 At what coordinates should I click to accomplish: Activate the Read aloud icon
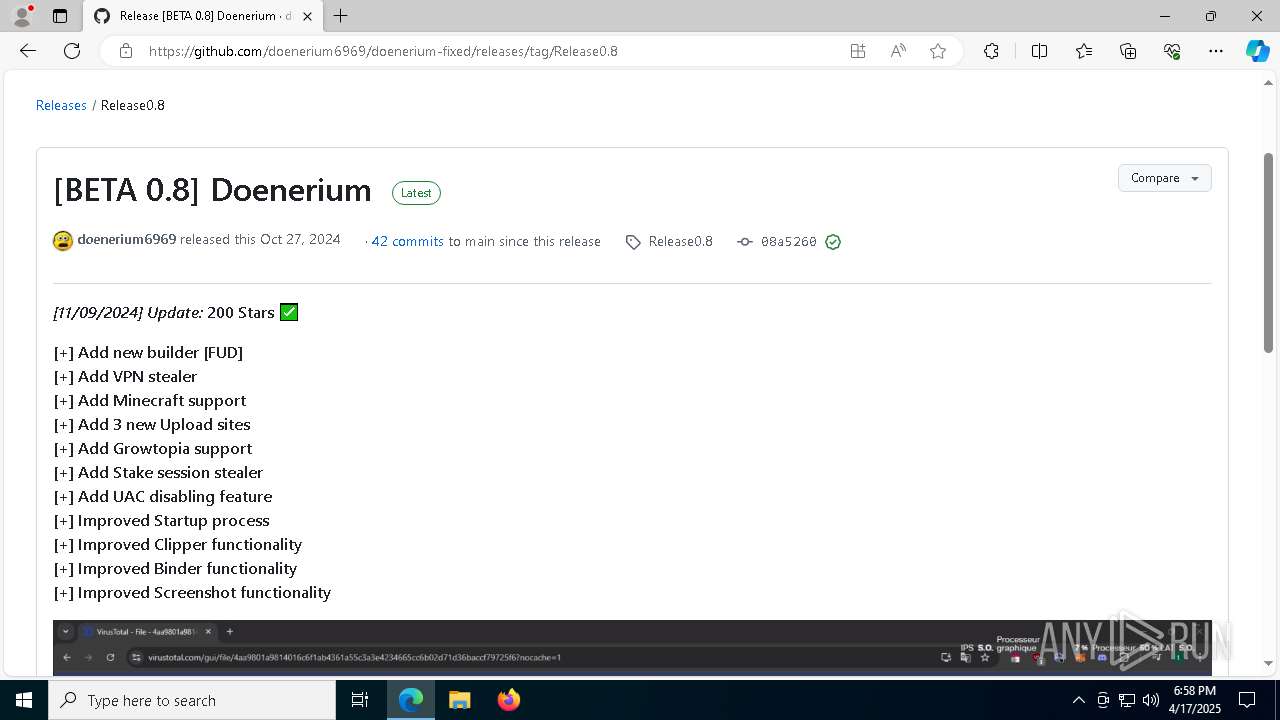coord(898,51)
